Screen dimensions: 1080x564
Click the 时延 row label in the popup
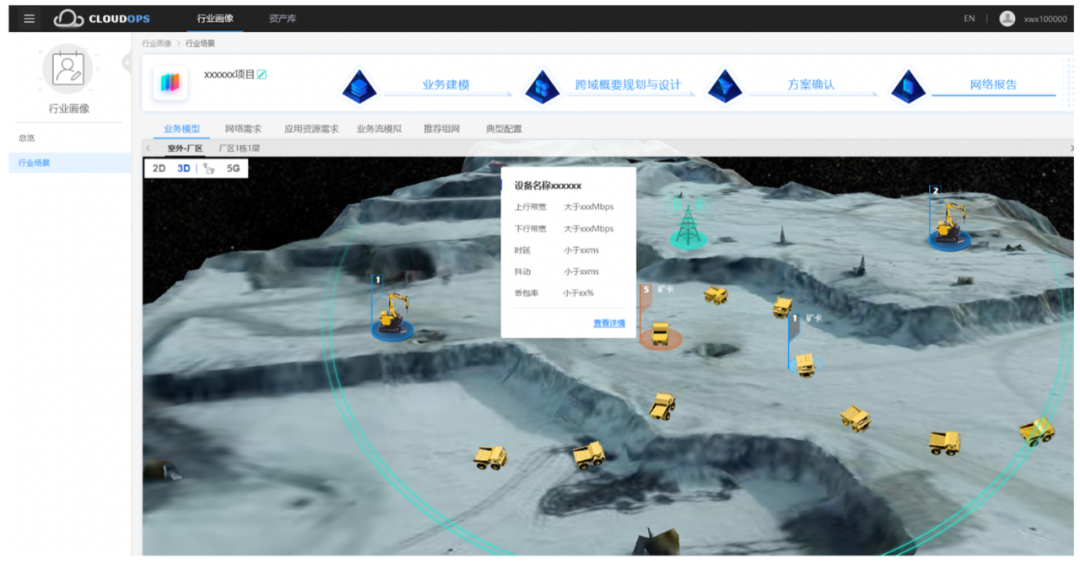522,250
